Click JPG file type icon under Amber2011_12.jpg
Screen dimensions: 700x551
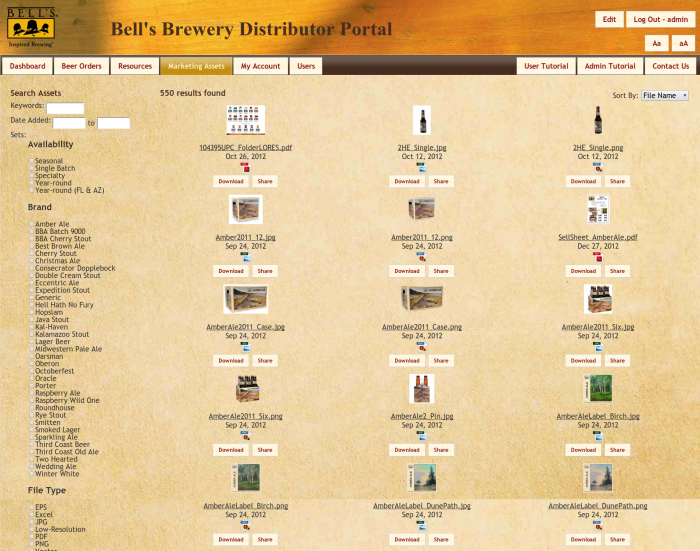pyautogui.click(x=246, y=258)
